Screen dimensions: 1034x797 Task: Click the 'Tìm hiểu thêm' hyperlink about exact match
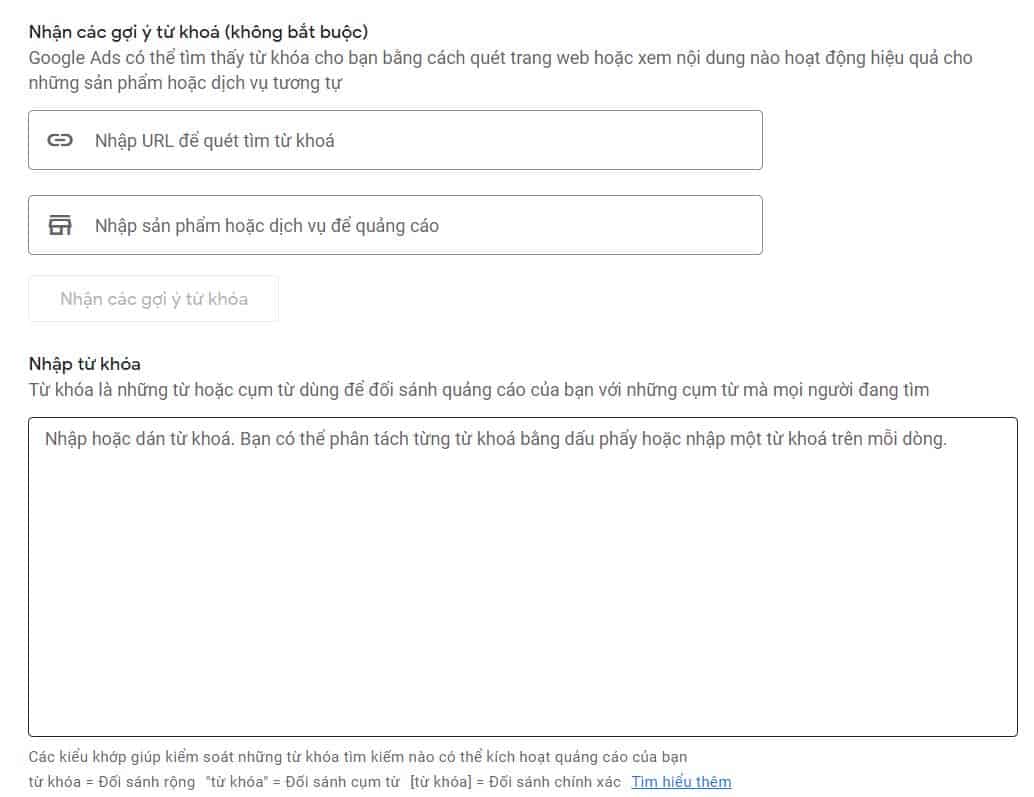pyautogui.click(x=680, y=781)
